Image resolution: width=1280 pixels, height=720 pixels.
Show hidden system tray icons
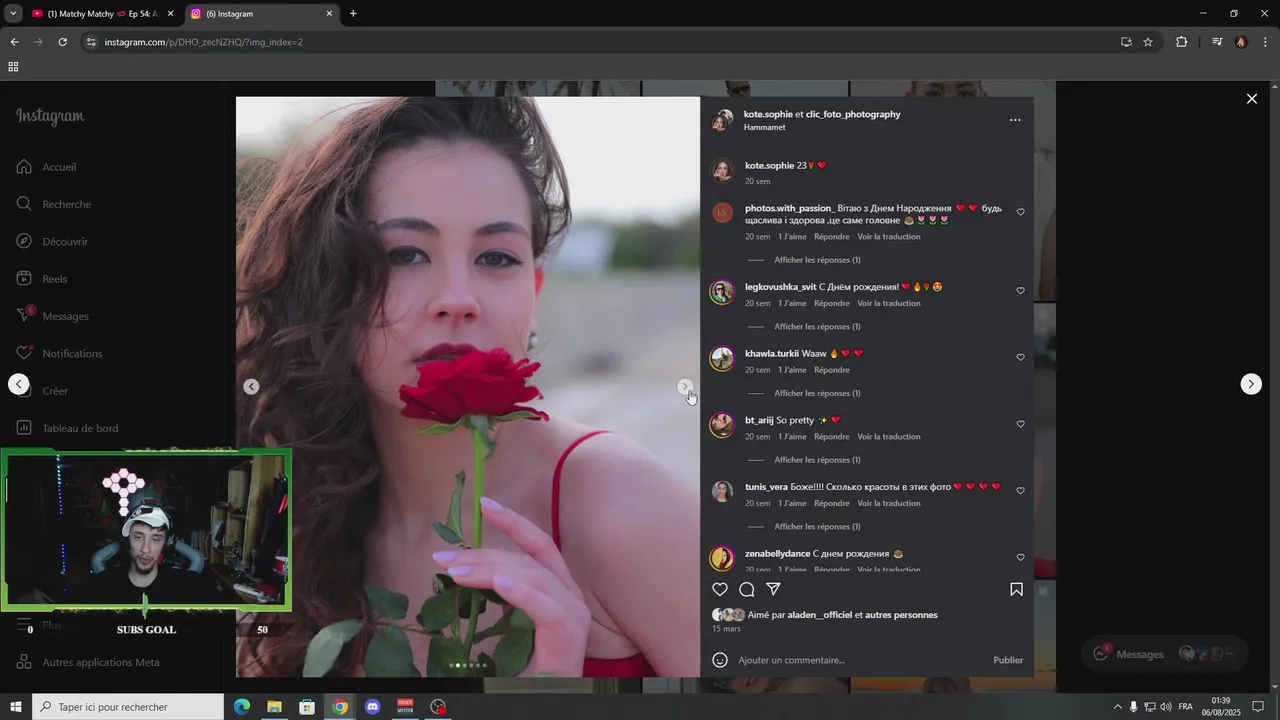tap(1118, 707)
